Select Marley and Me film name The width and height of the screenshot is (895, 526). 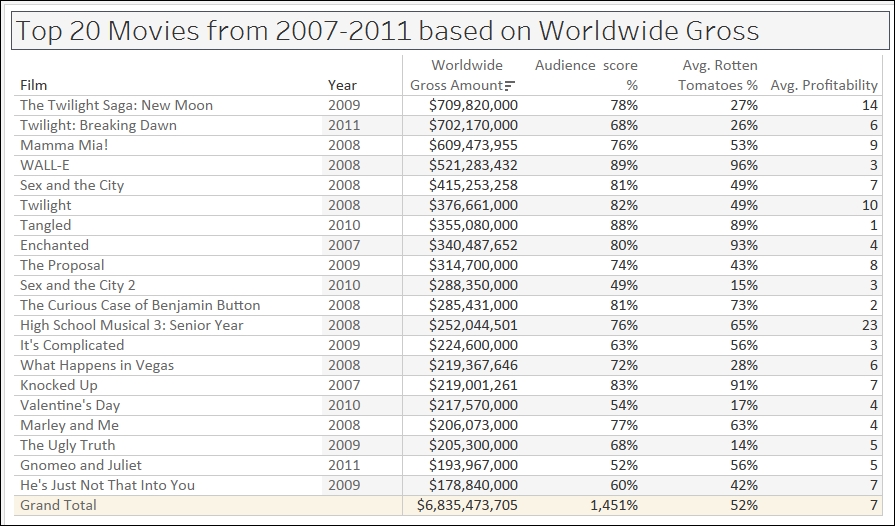pyautogui.click(x=70, y=425)
